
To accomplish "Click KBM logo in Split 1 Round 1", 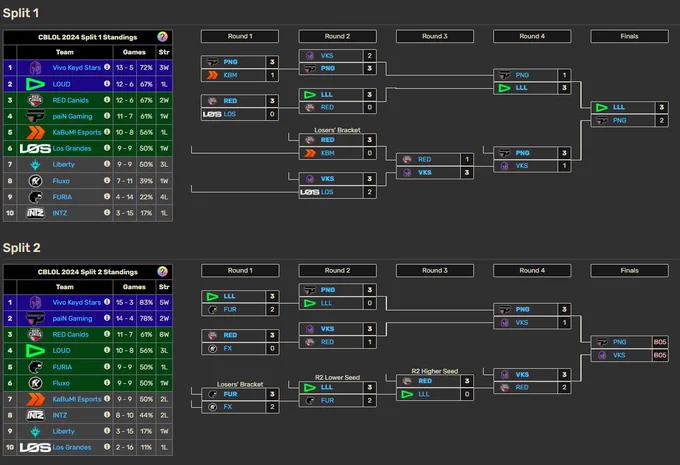I will (x=212, y=75).
